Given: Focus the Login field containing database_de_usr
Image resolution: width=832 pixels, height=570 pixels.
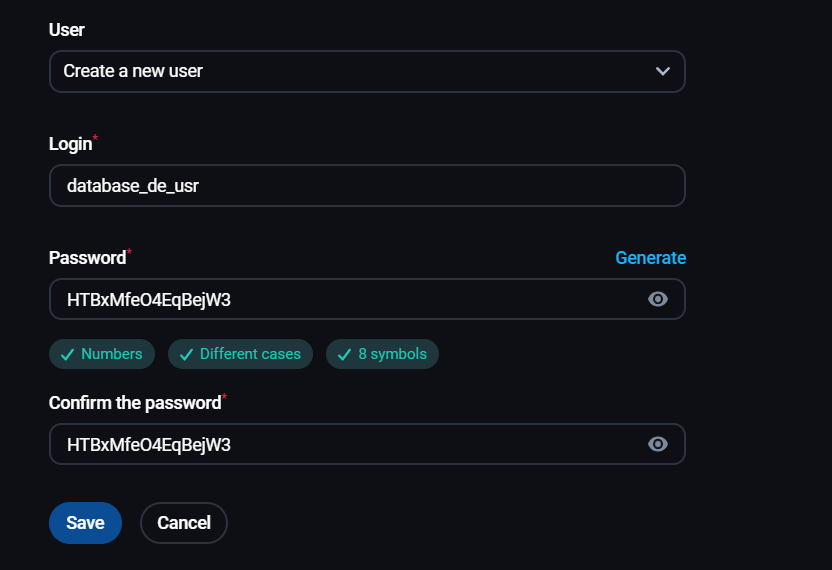Looking at the screenshot, I should (x=366, y=186).
